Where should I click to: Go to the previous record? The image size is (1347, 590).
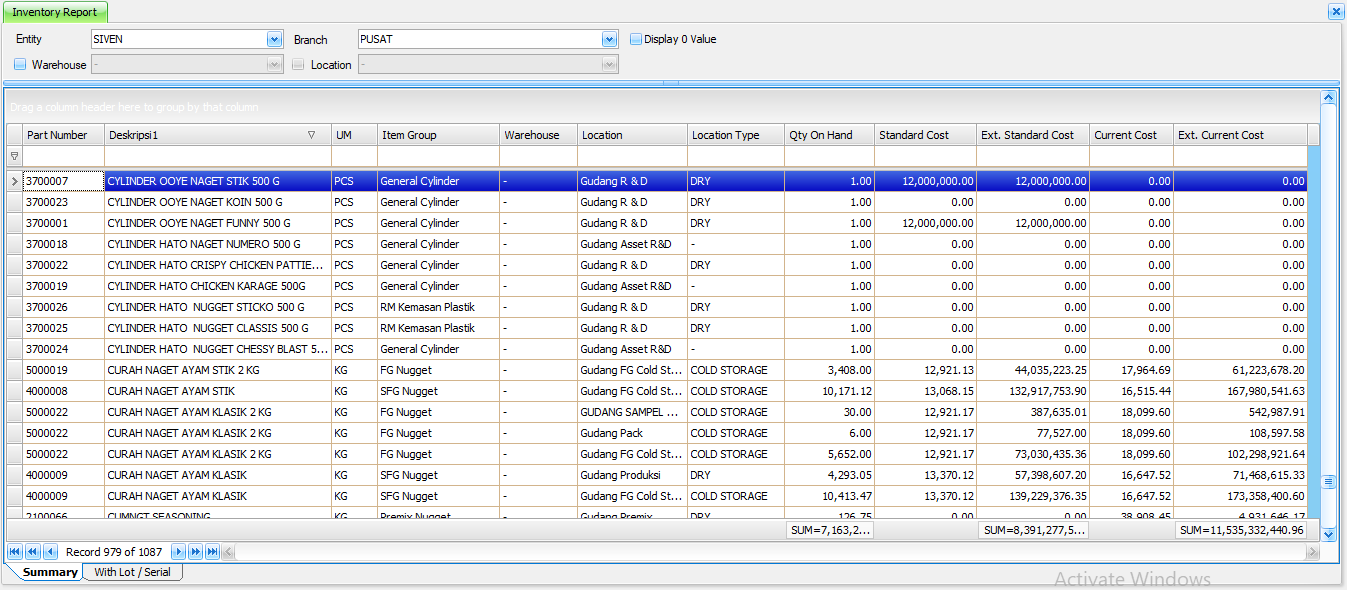pos(50,551)
